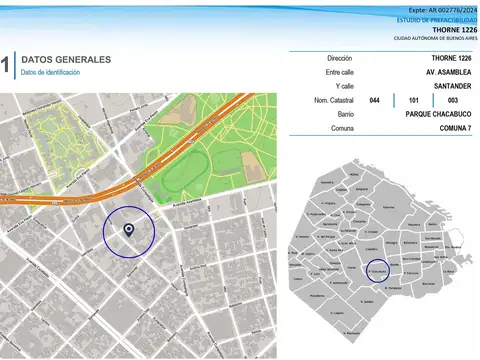Click the 'Flores' district on the Buenos Aires map
The height and width of the screenshot is (360, 480).
click(351, 268)
